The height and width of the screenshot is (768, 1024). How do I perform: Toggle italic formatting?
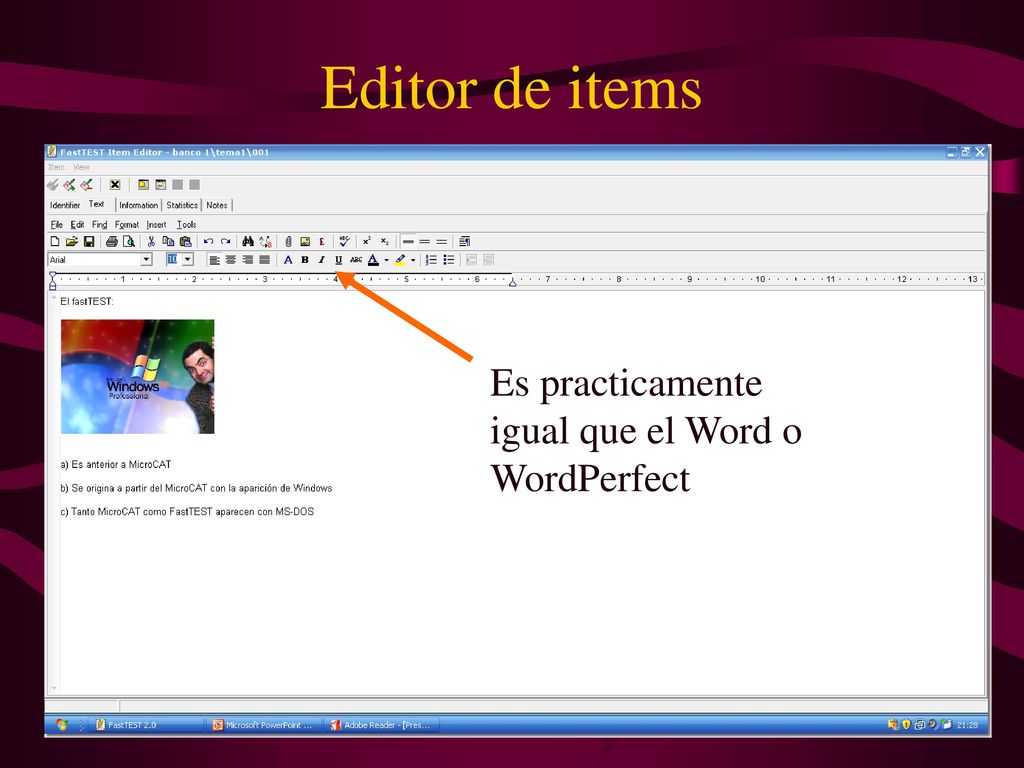point(321,260)
